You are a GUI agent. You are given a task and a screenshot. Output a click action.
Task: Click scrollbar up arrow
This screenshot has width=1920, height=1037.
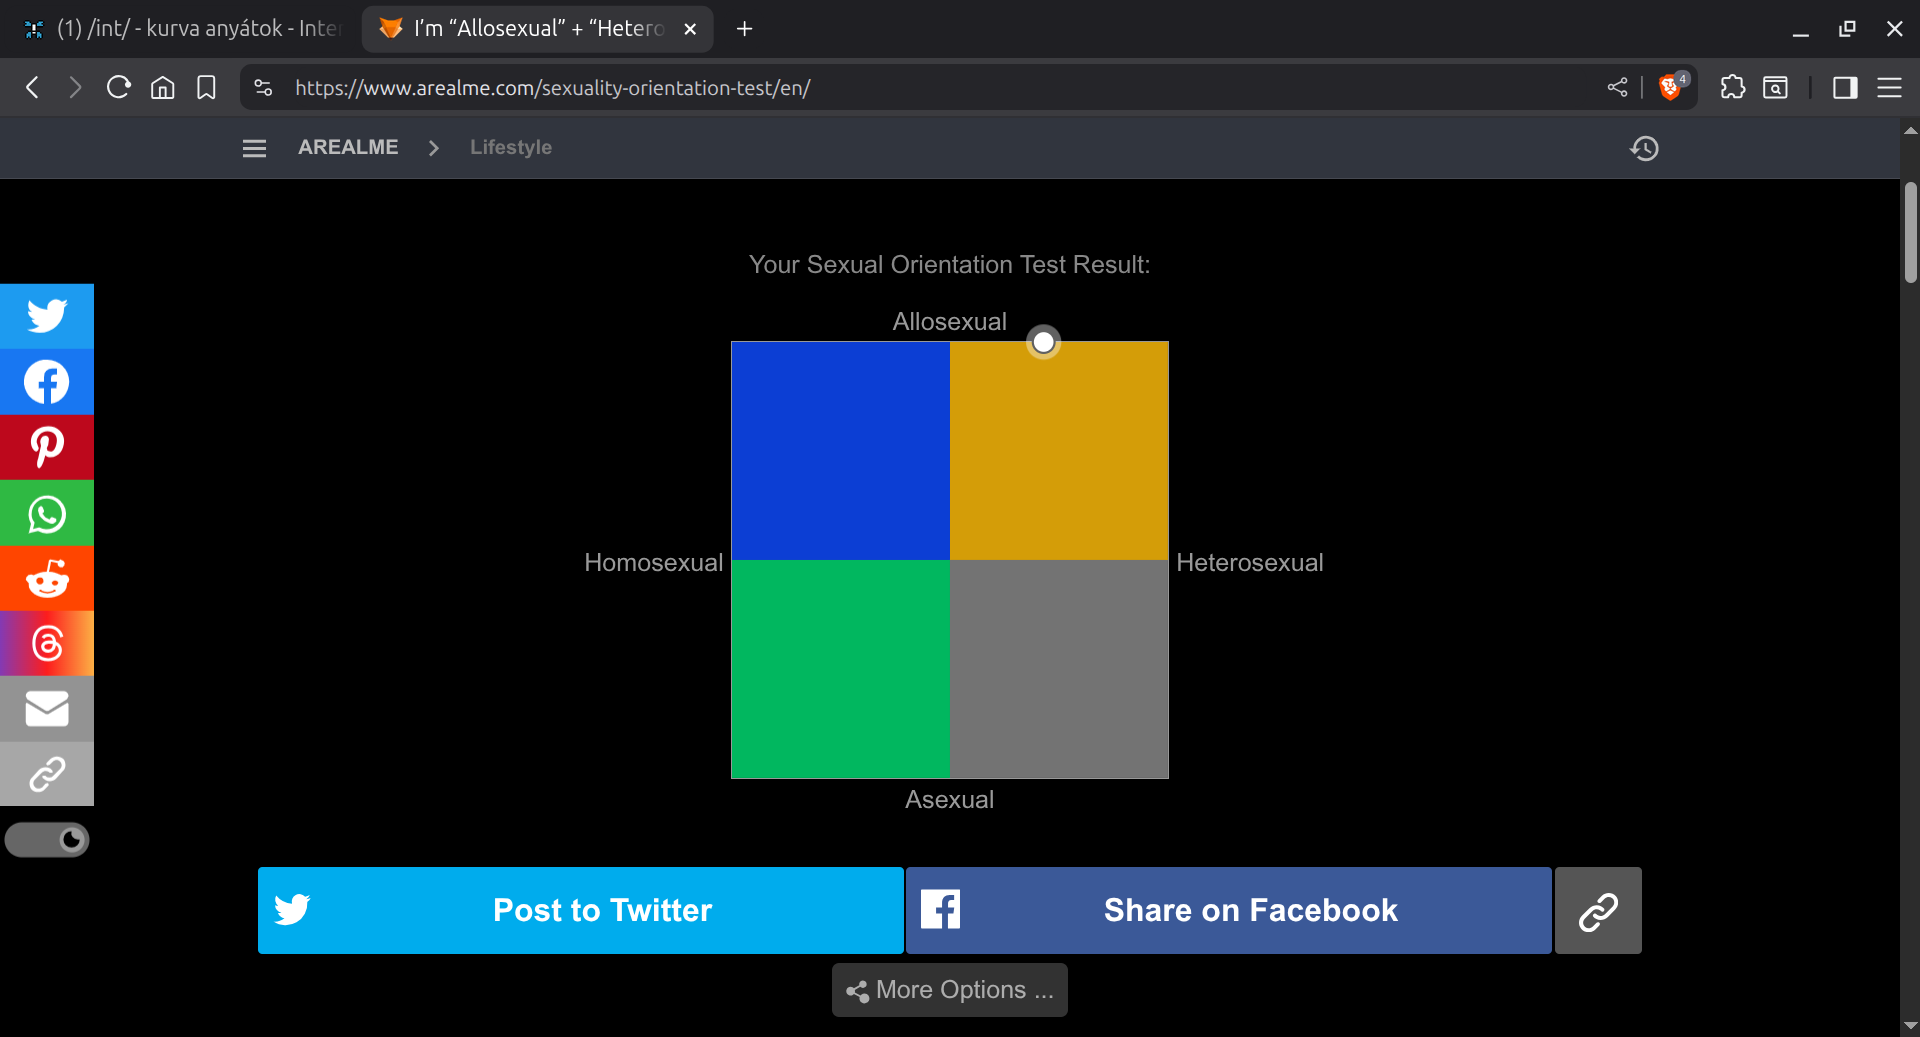[1910, 130]
